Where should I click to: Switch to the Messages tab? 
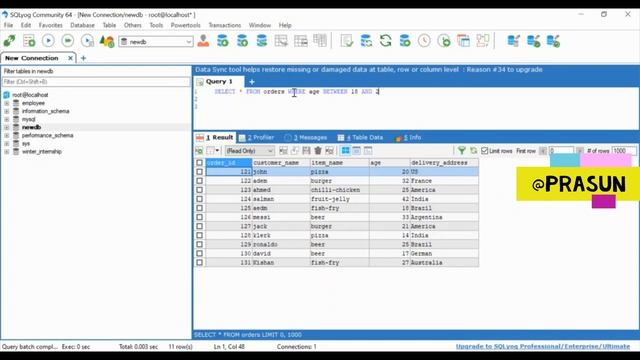coord(306,138)
